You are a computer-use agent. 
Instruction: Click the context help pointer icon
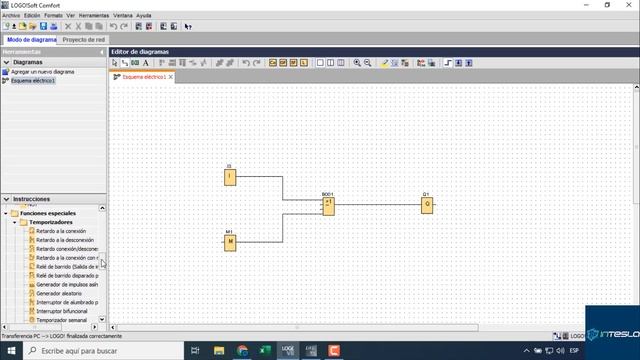188,27
